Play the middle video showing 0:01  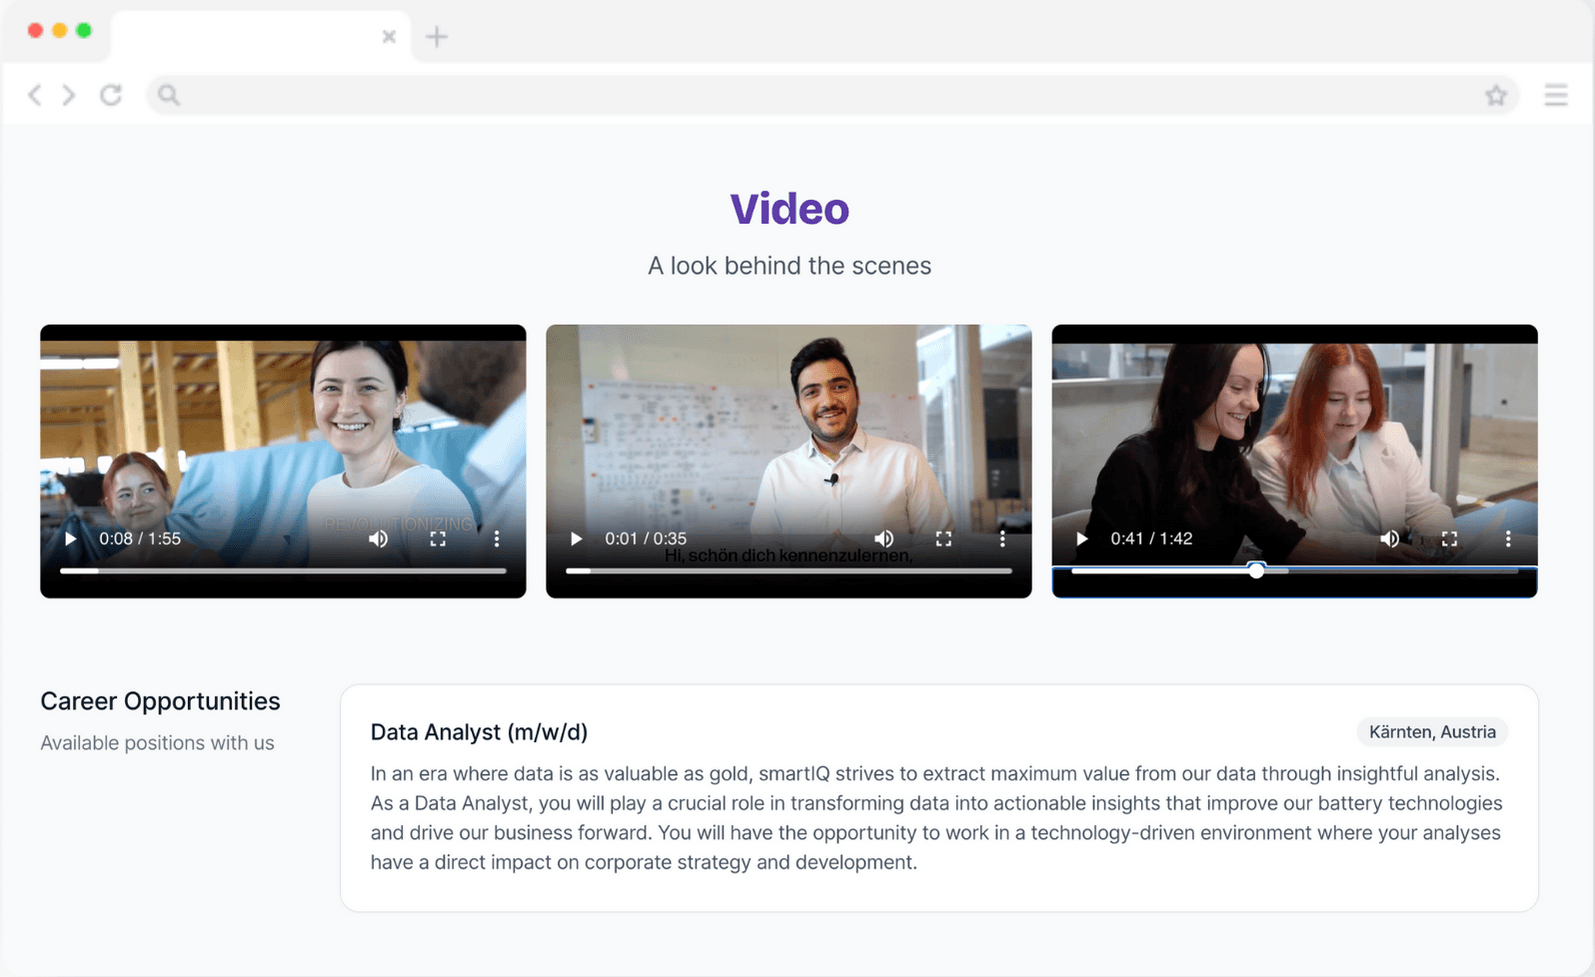[x=576, y=539]
